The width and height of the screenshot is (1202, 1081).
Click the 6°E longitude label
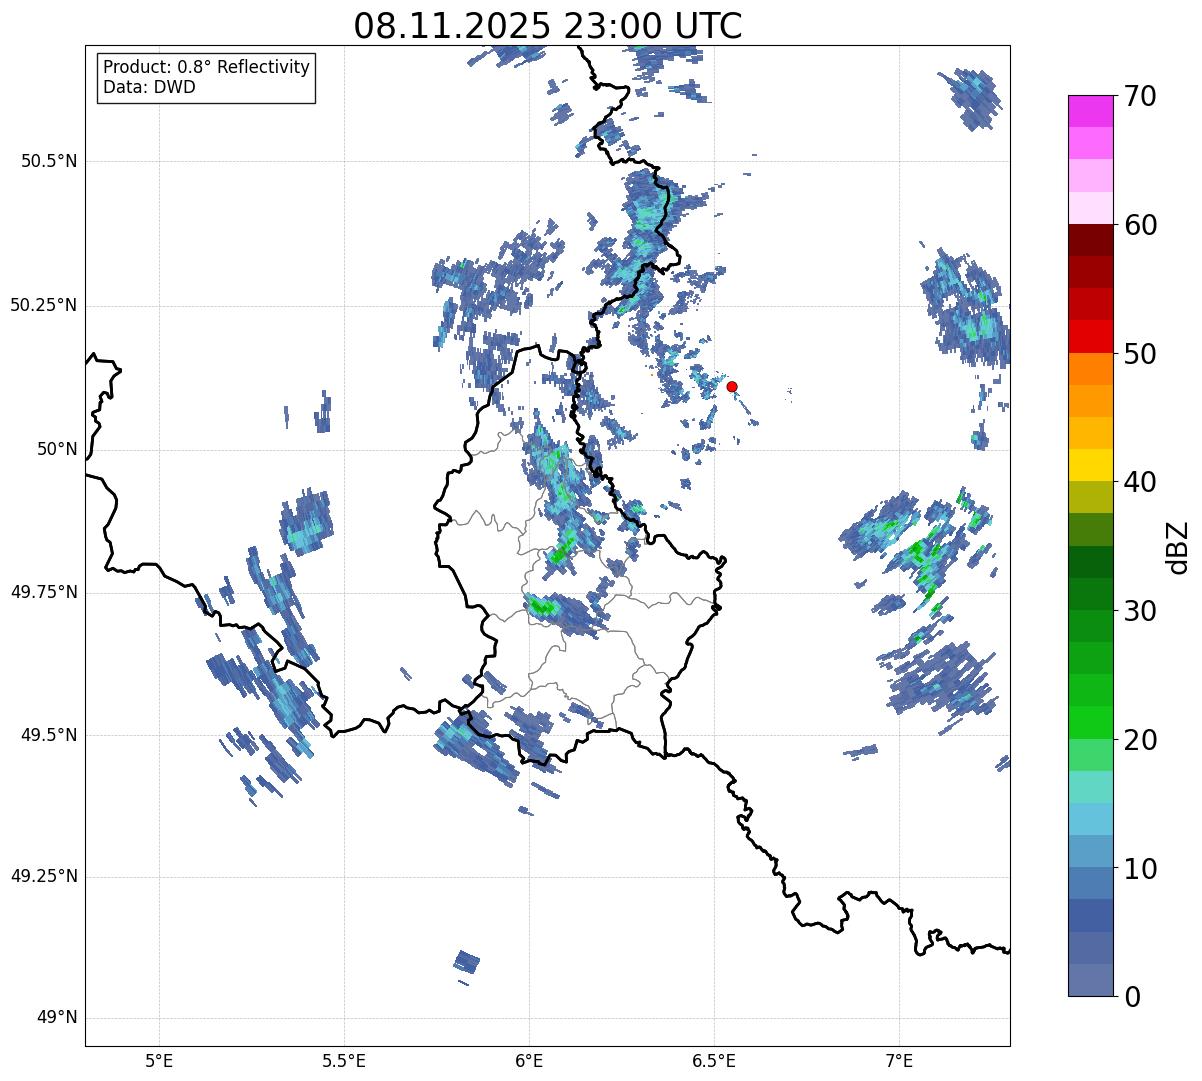pyautogui.click(x=529, y=1060)
